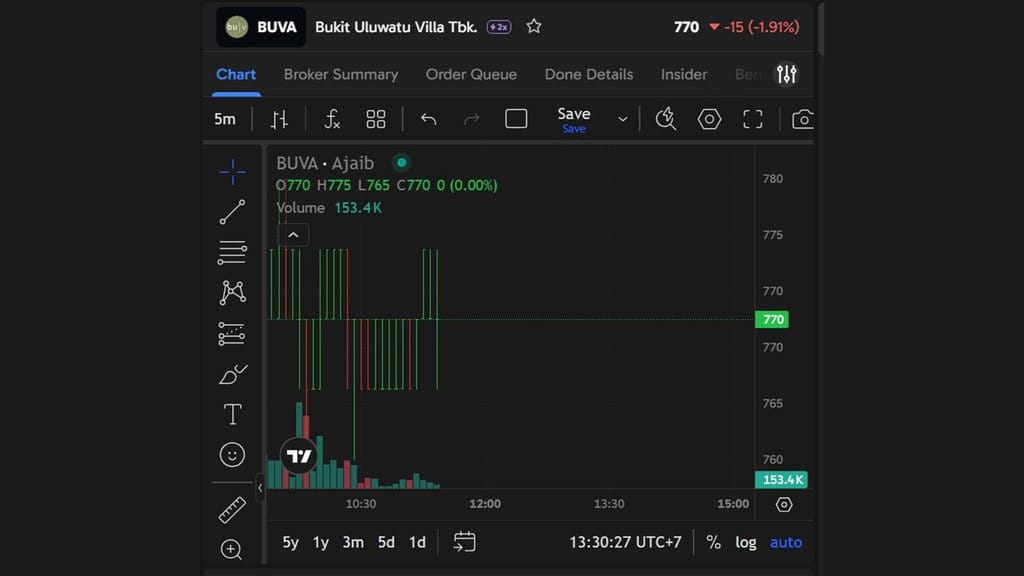Screen dimensions: 1024x576
Task: Collapse the indicator legend chevron
Action: click(293, 235)
